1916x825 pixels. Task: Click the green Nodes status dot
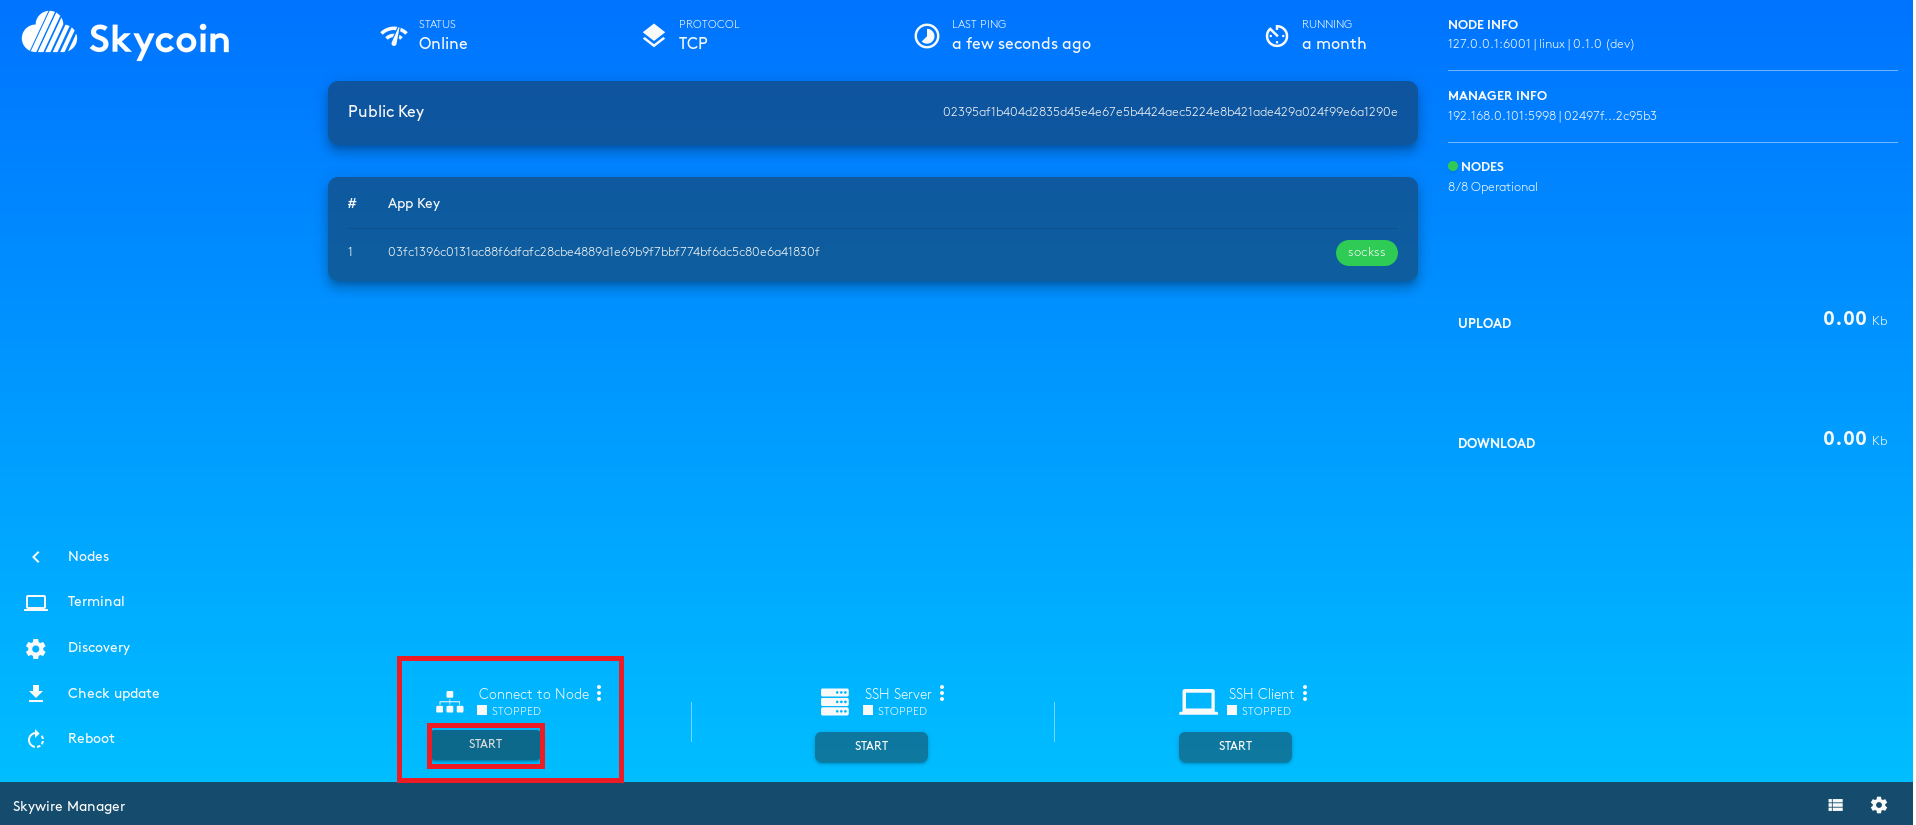(x=1453, y=166)
